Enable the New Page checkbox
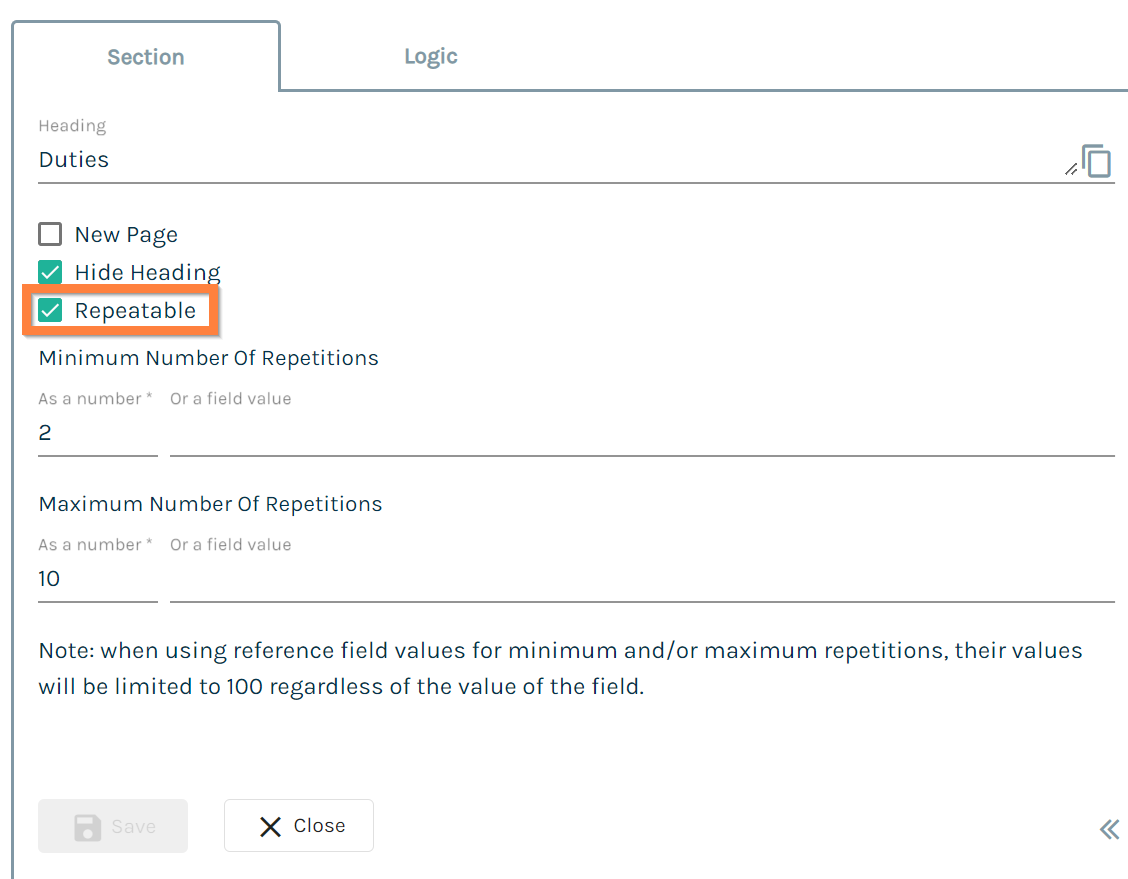1128x879 pixels. coord(50,234)
